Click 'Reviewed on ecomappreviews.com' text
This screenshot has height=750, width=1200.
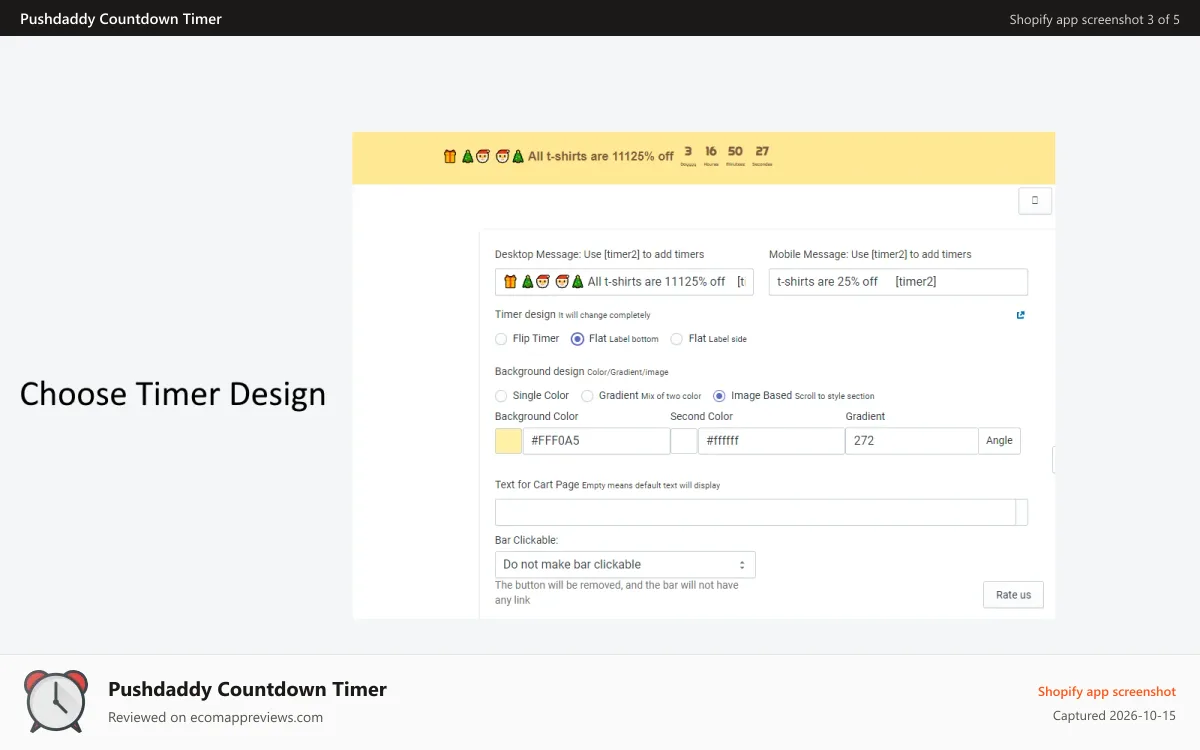[215, 717]
